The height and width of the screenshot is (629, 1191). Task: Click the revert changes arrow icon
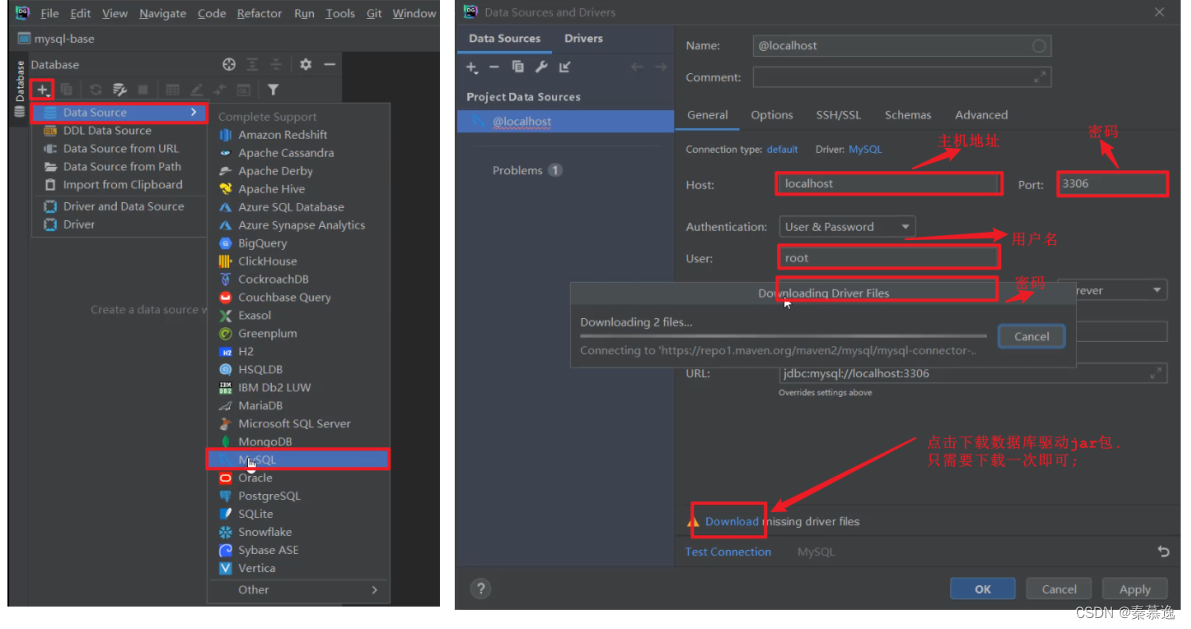[1163, 552]
